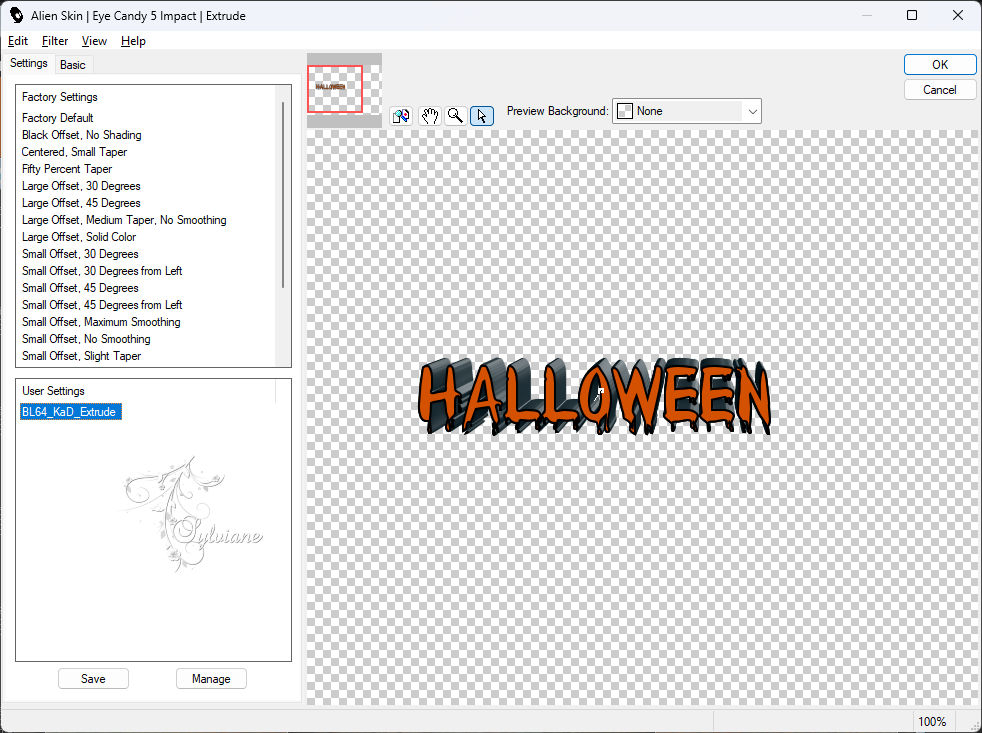Image resolution: width=982 pixels, height=733 pixels.
Task: Select Small Offset, Slight Taper preset
Action: click(x=81, y=355)
